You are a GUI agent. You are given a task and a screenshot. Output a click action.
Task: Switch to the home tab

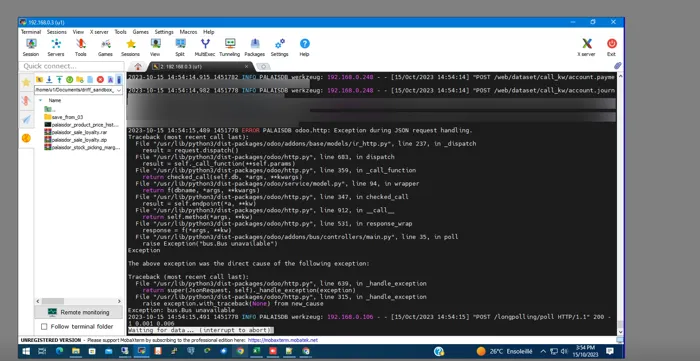(x=138, y=66)
